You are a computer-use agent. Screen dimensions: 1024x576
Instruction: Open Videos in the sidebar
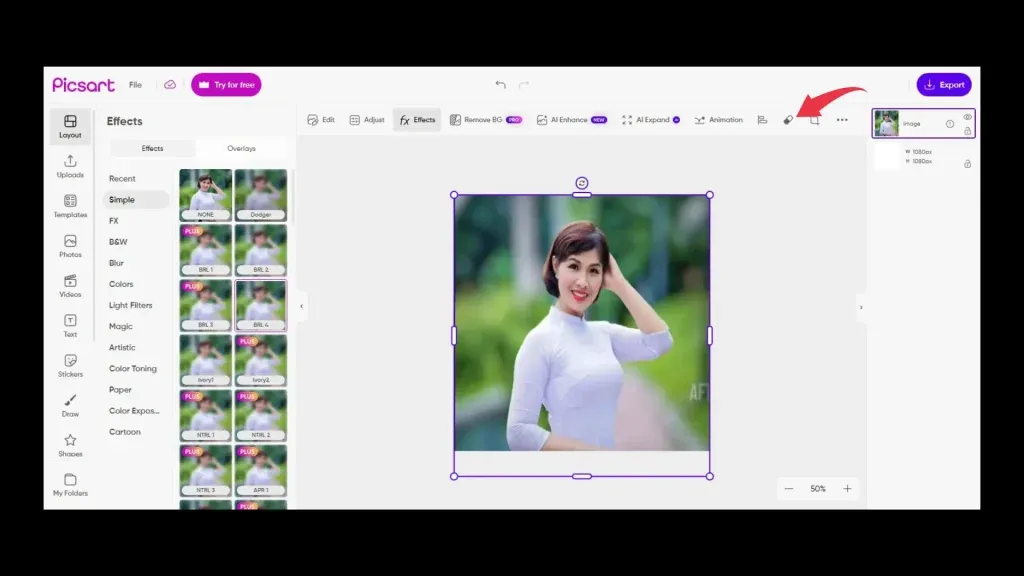[70, 286]
